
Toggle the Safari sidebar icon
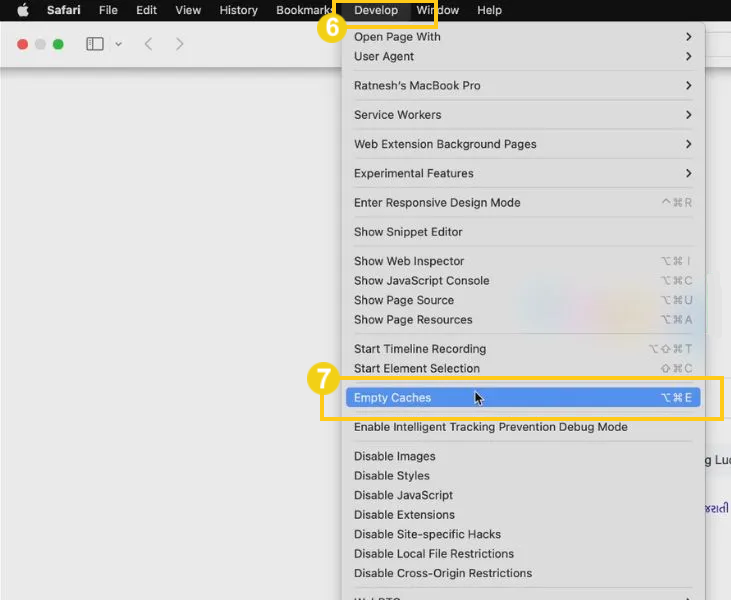[95, 44]
